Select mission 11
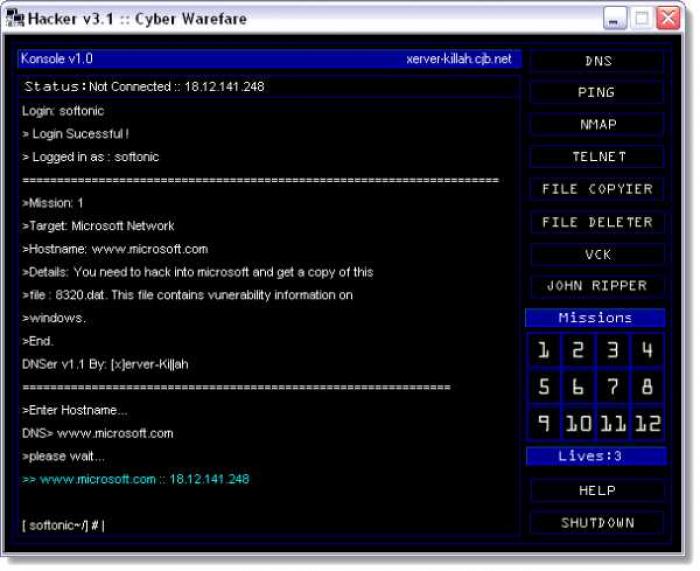 click(613, 423)
